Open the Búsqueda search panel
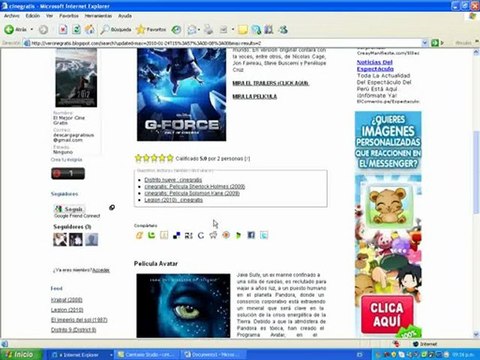 pos(116,30)
